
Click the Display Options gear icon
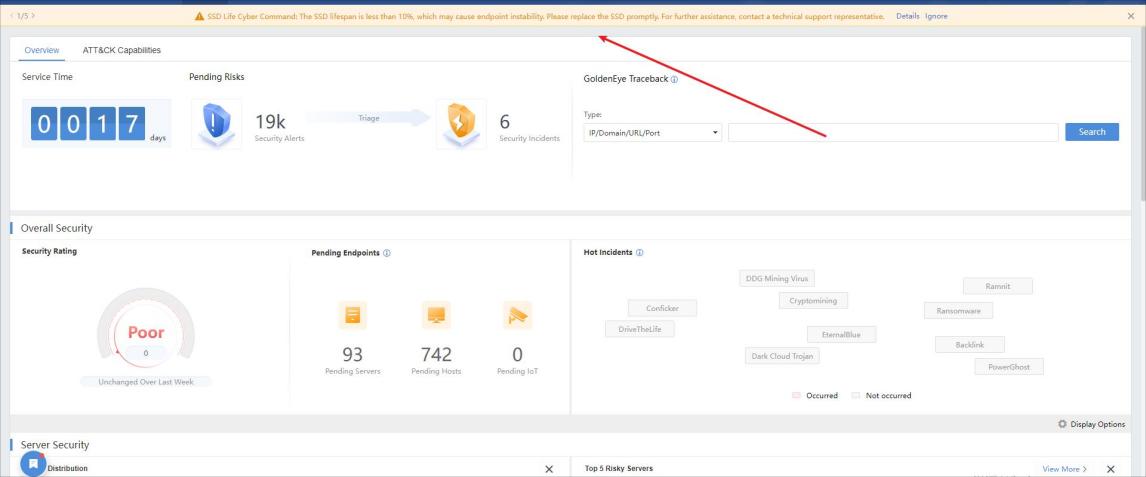click(1063, 424)
